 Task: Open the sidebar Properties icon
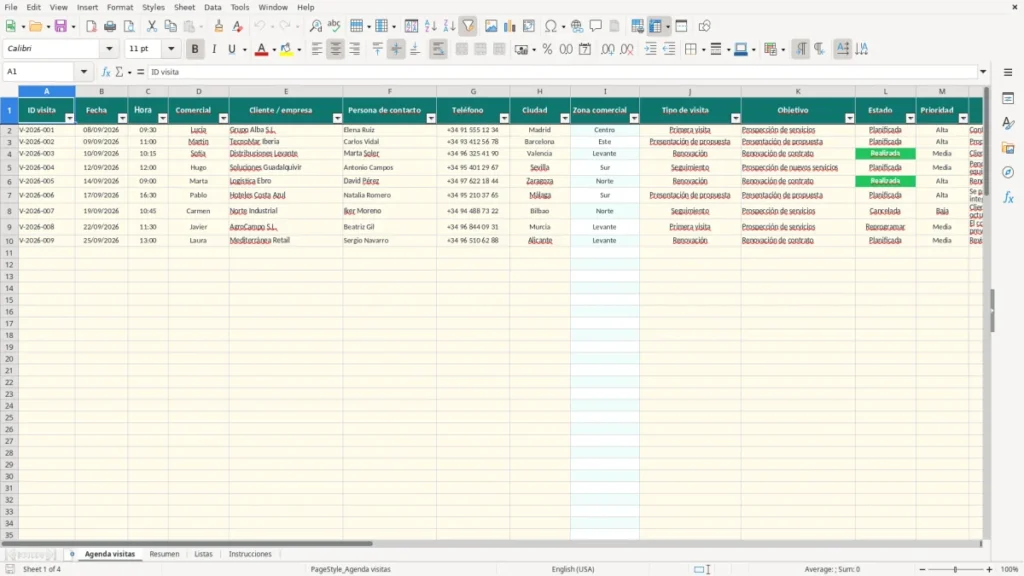(x=1008, y=99)
